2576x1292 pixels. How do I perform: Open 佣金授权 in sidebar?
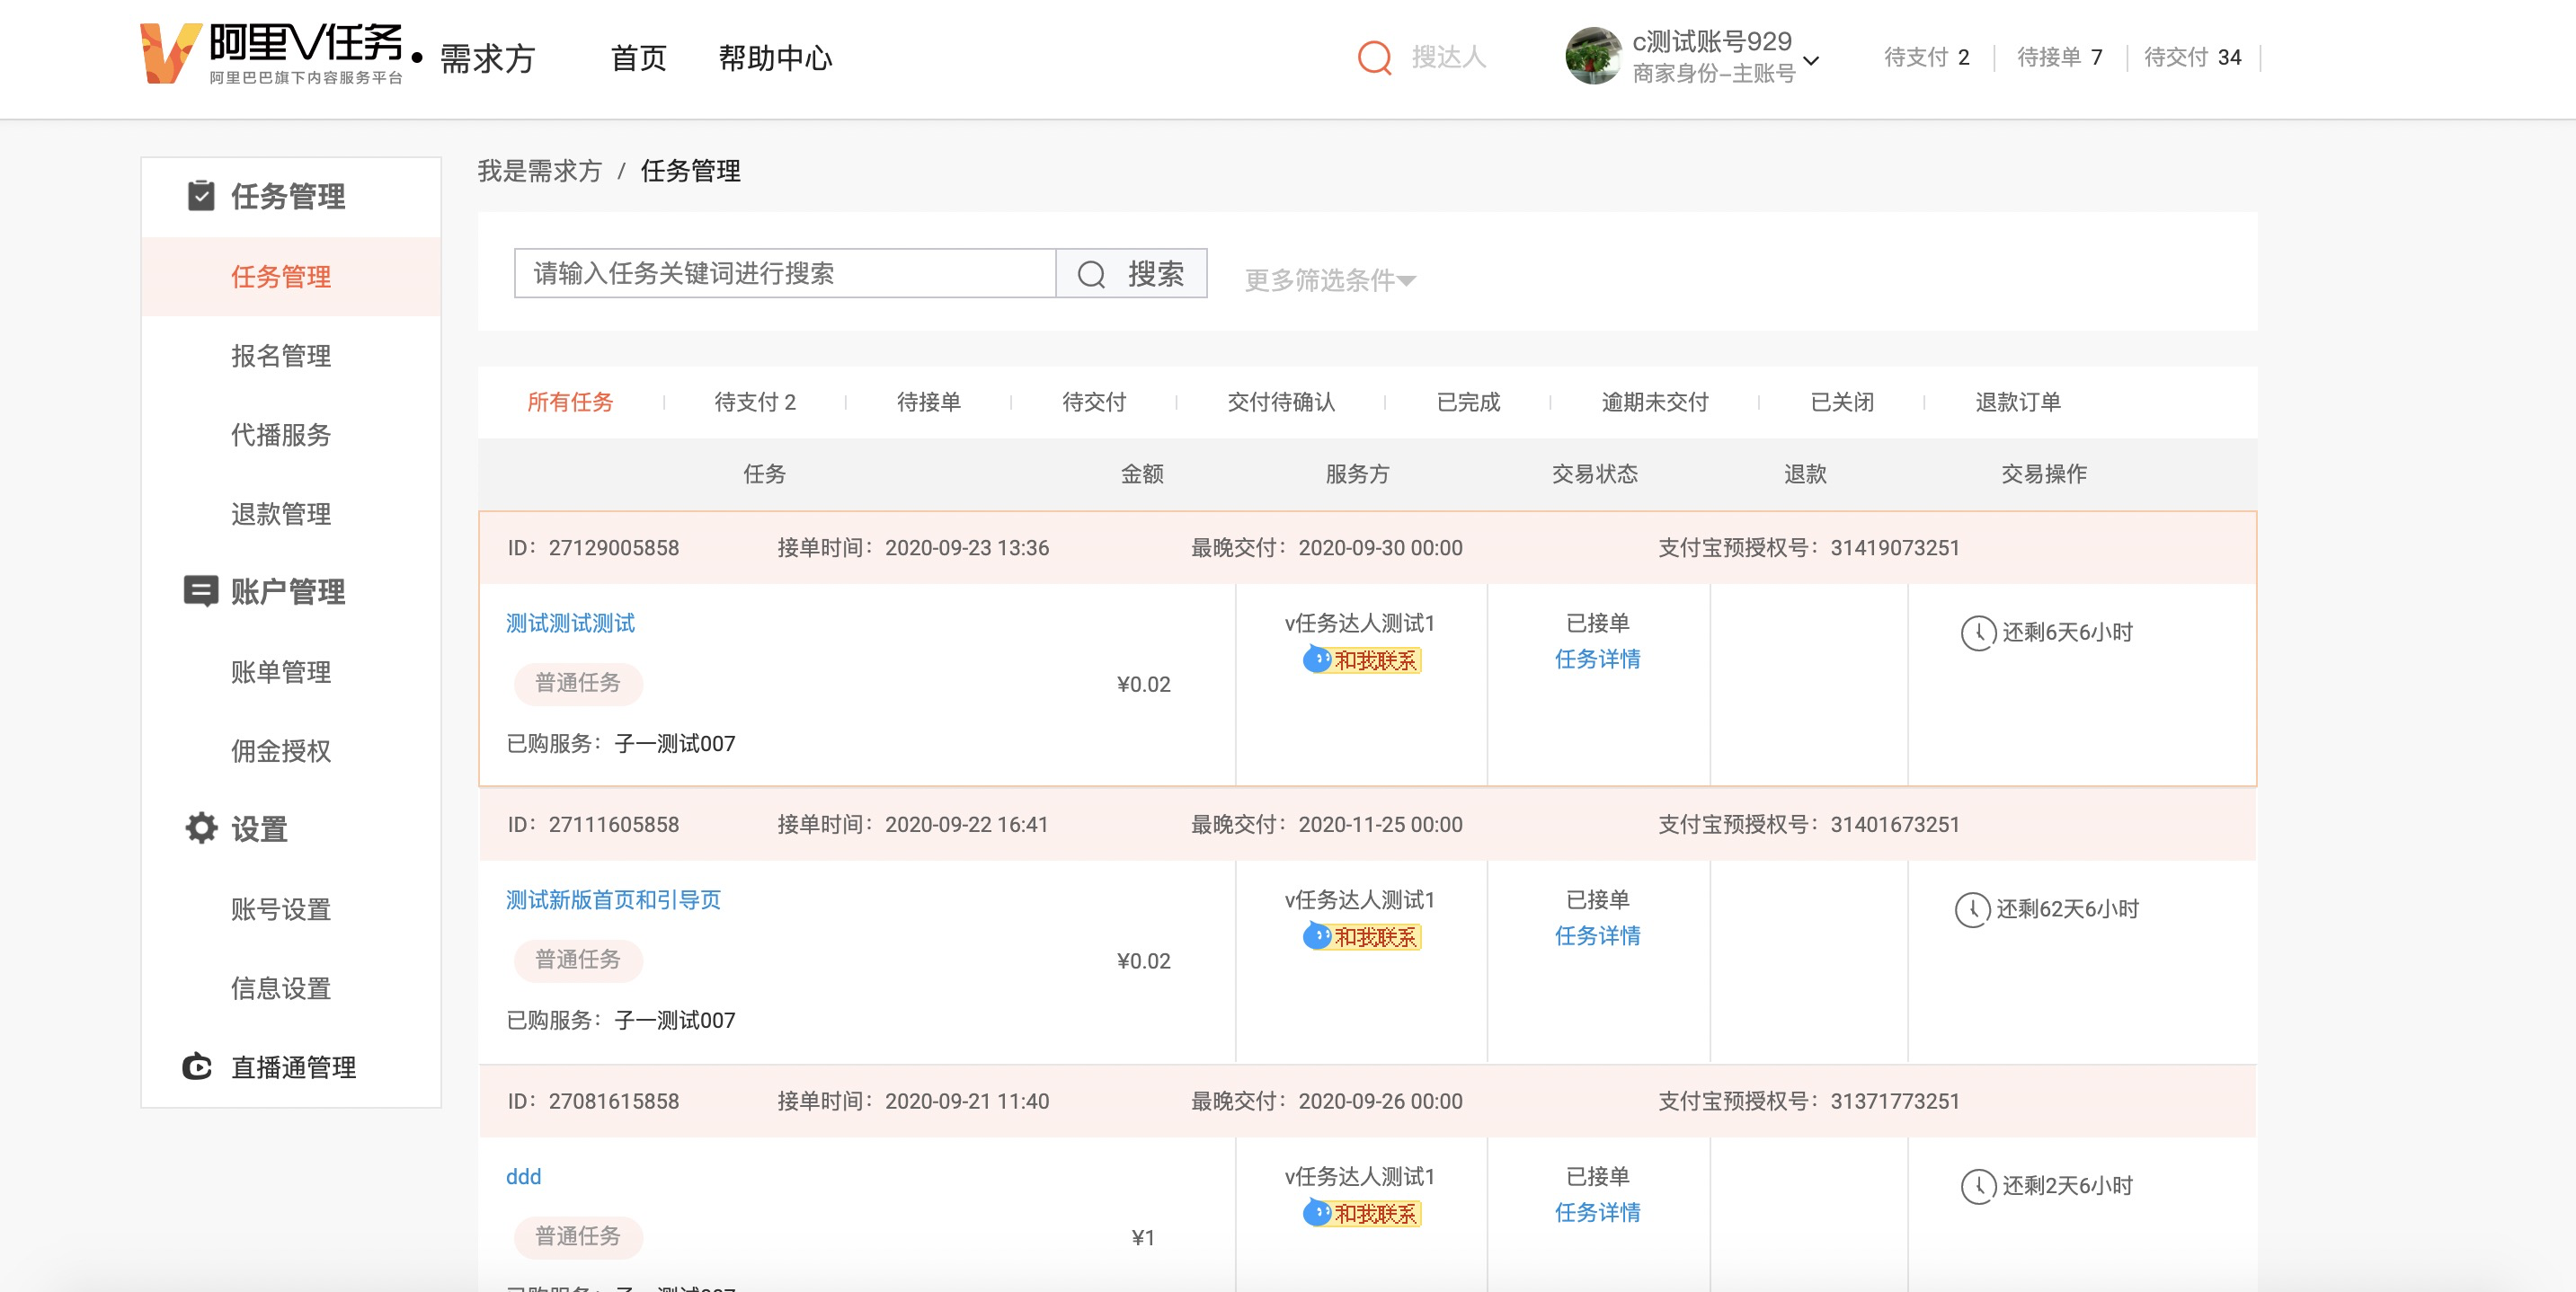(281, 750)
